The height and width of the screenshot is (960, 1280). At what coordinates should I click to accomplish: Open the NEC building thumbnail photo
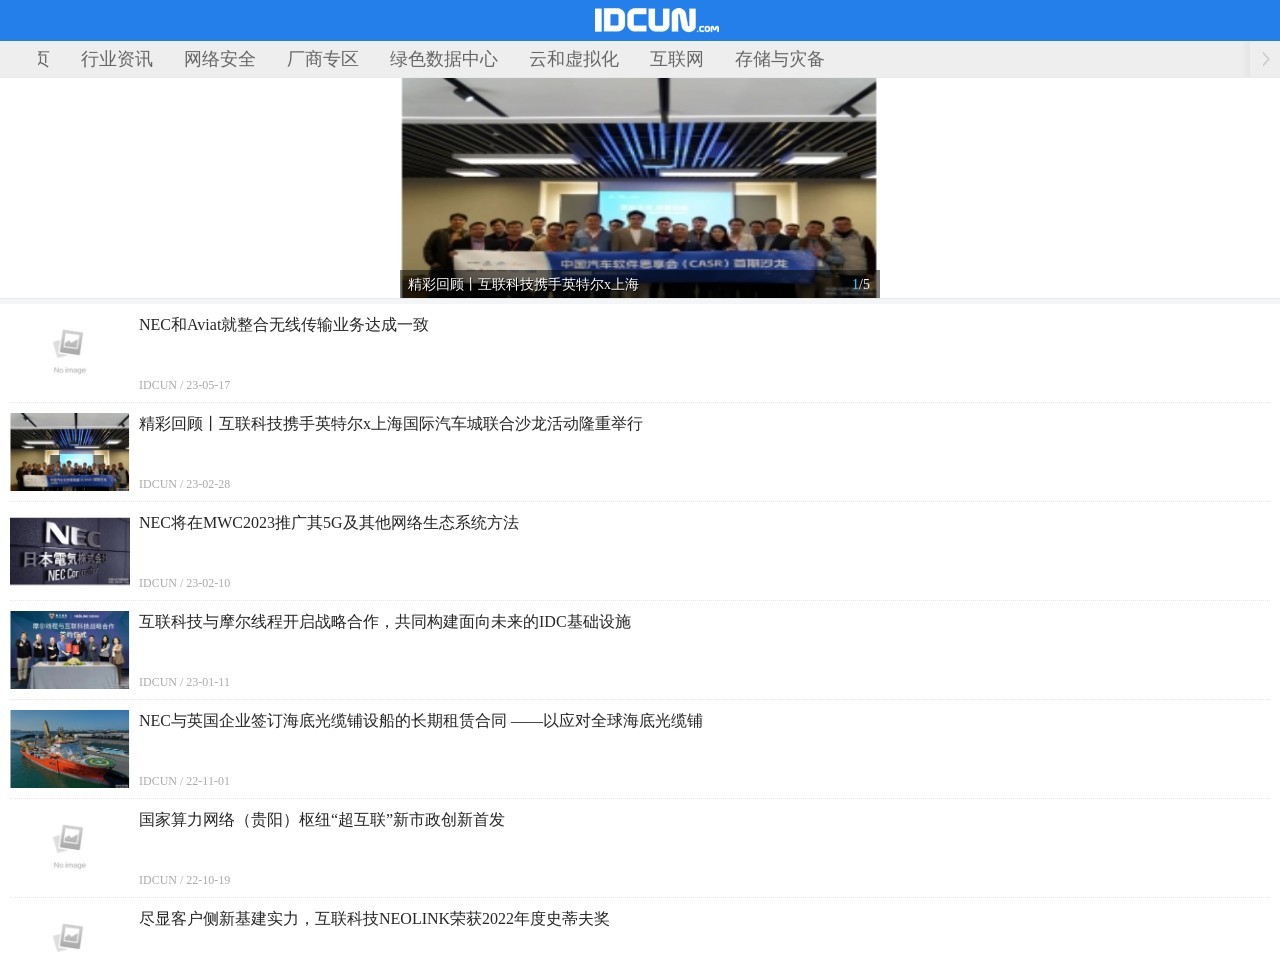(x=69, y=550)
